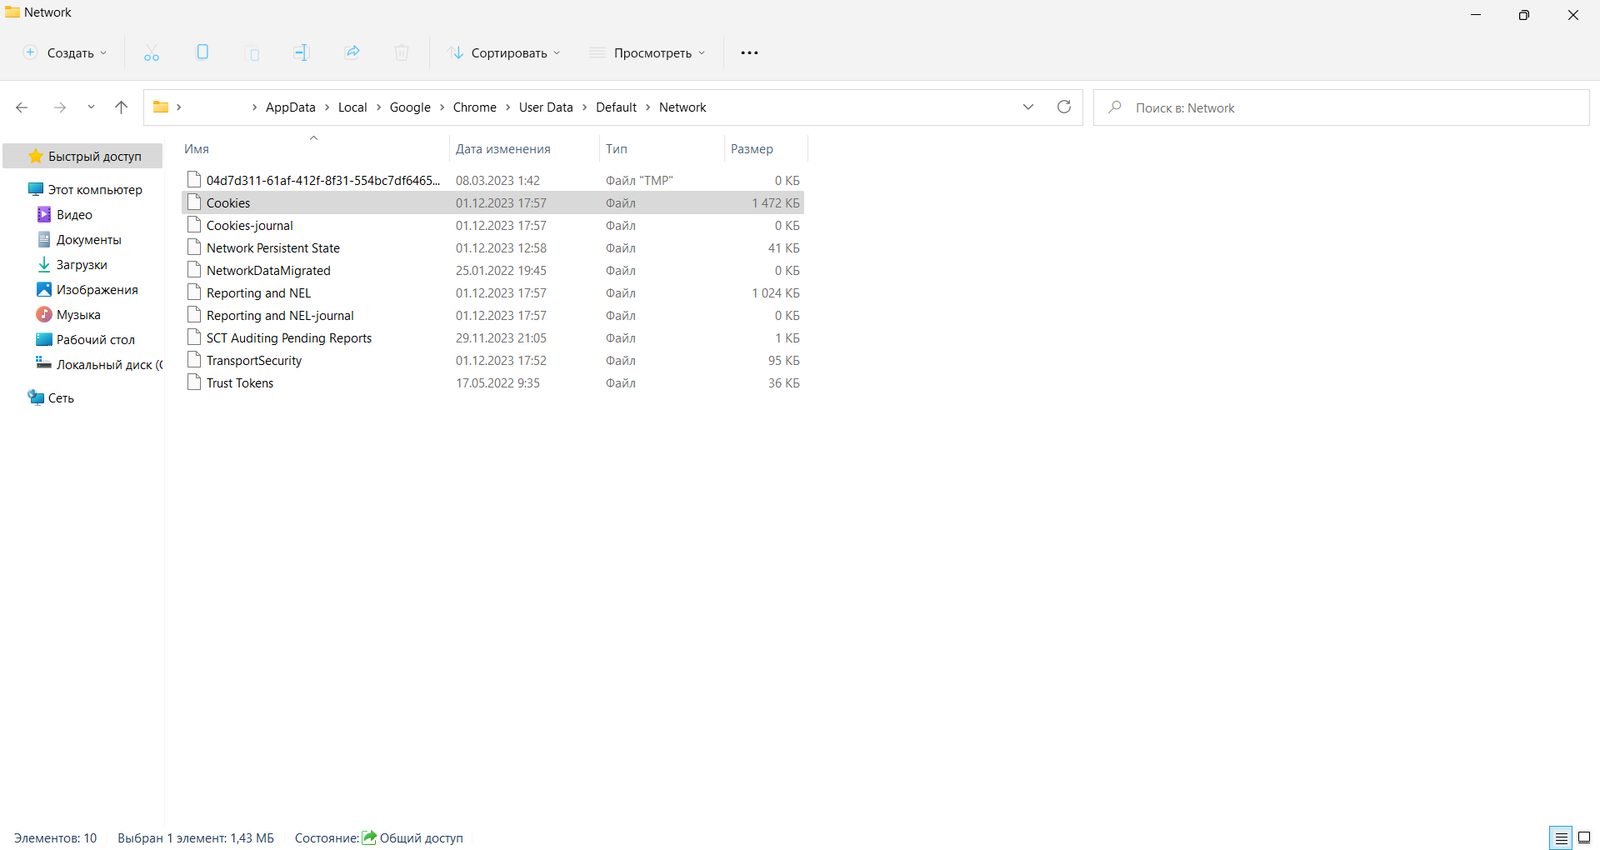Click the Поиск в: Network search field
Viewport: 1600px width, 850px height.
(1340, 108)
